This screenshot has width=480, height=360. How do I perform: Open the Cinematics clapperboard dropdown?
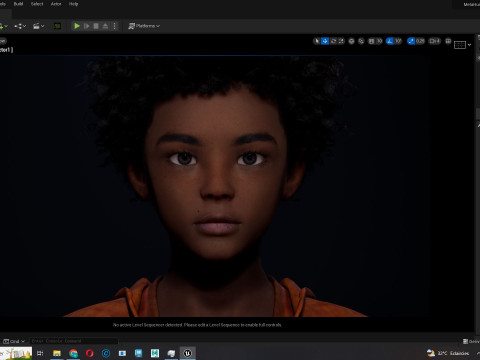click(38, 26)
